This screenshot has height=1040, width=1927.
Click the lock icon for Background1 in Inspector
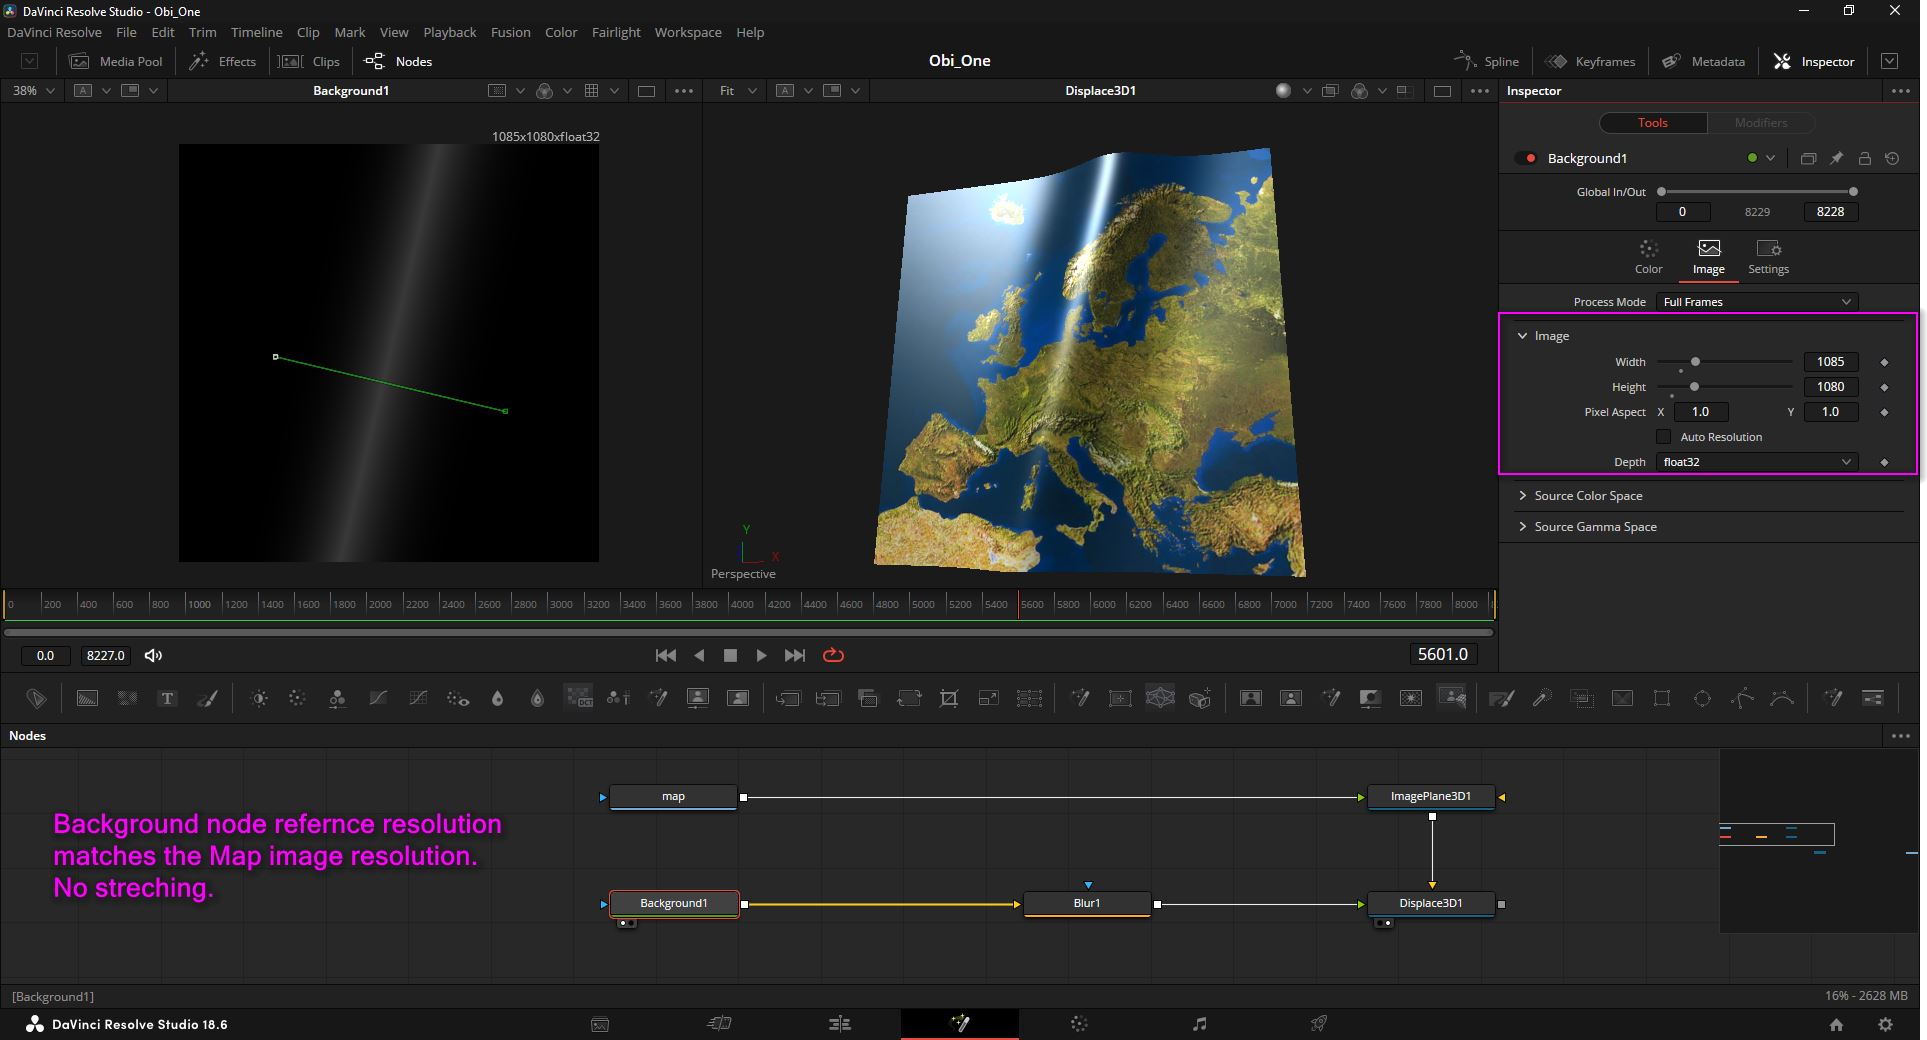1864,158
